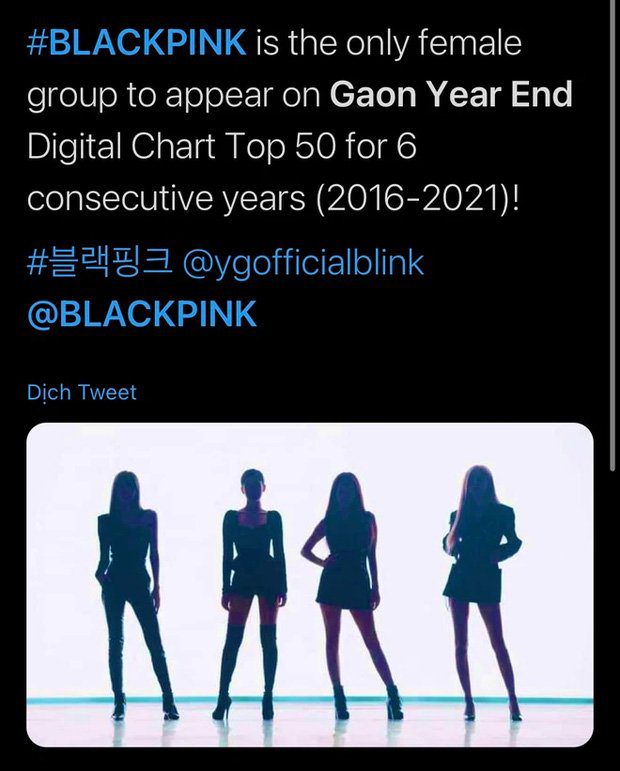The image size is (620, 771).
Task: Click the '(2016-2021)' year range text
Action: [x=416, y=199]
